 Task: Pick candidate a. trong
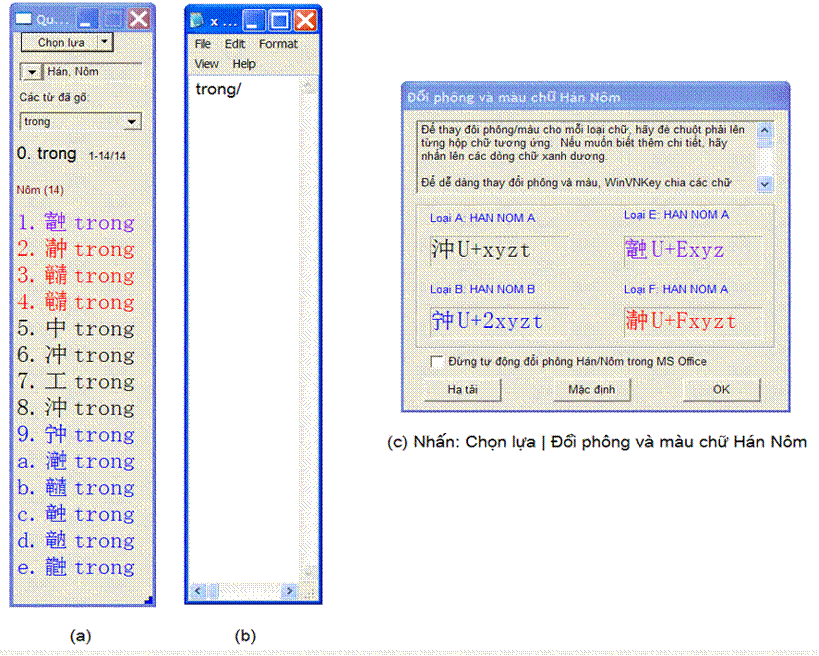(x=76, y=461)
